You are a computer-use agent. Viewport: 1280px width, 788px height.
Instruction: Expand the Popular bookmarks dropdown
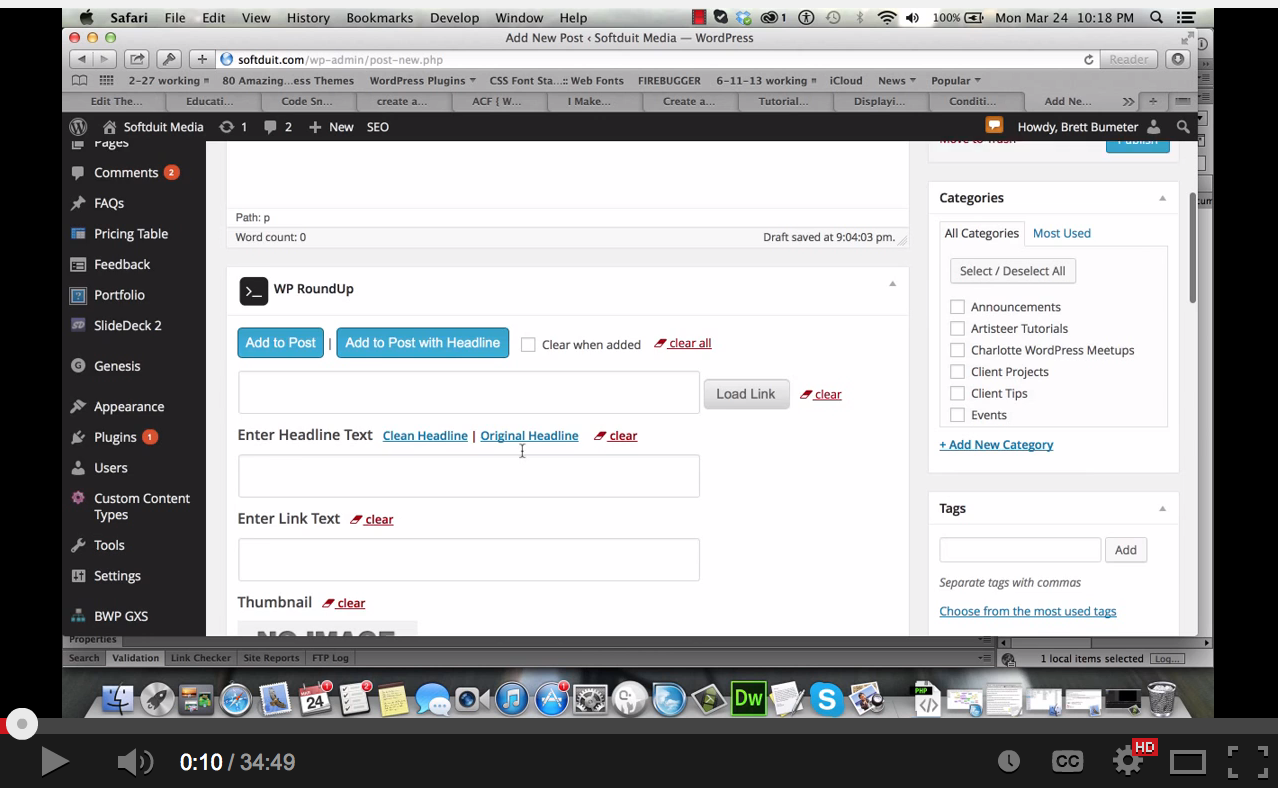[x=956, y=81]
